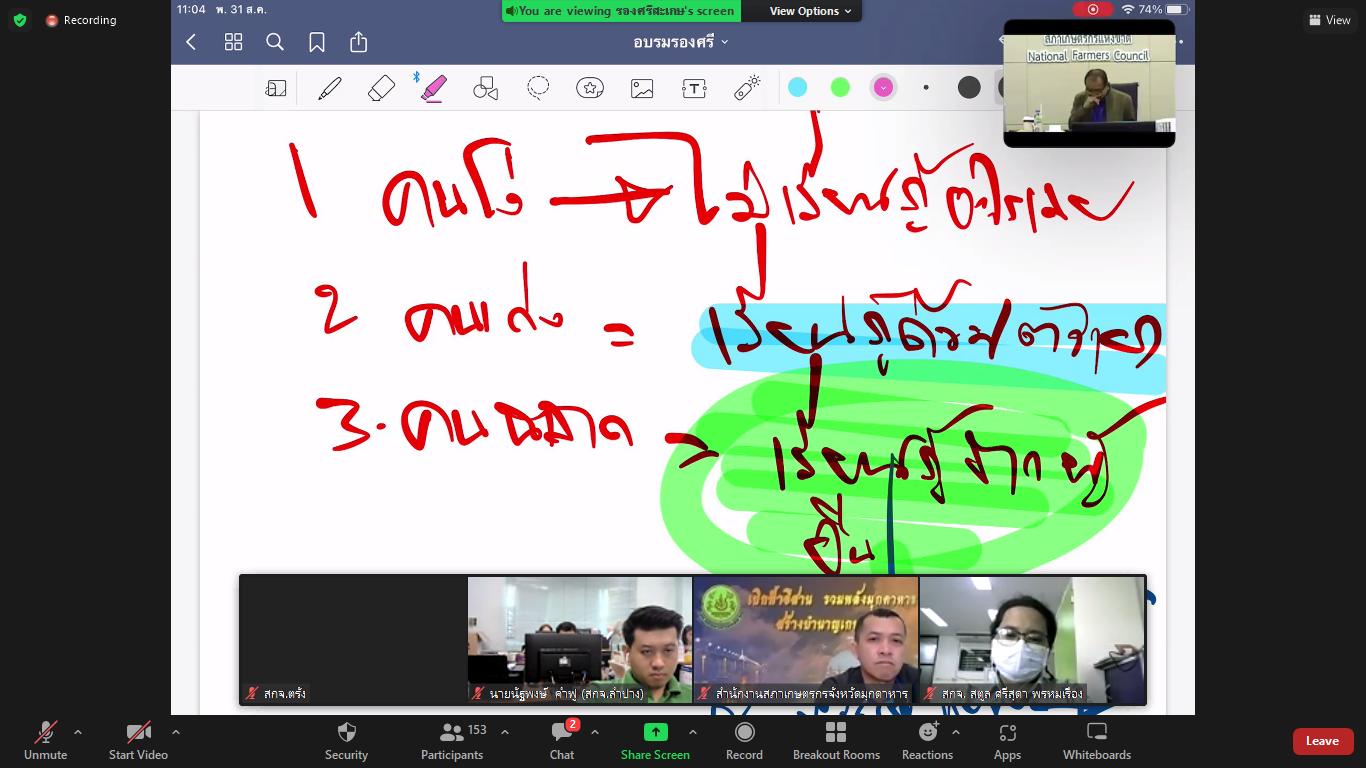Choose the lasso selection tool
Viewport: 1366px width, 768px height.
coord(538,88)
